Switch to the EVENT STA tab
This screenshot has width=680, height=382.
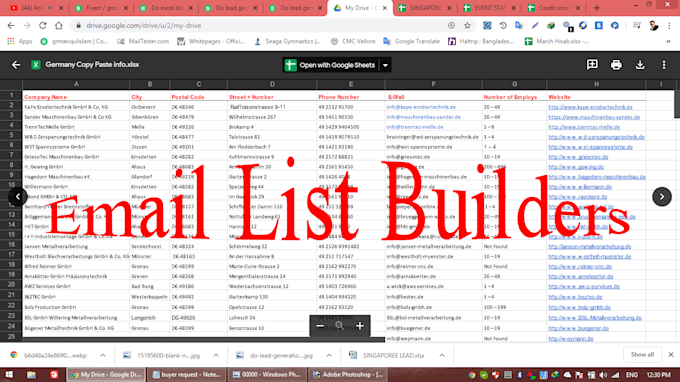click(489, 8)
